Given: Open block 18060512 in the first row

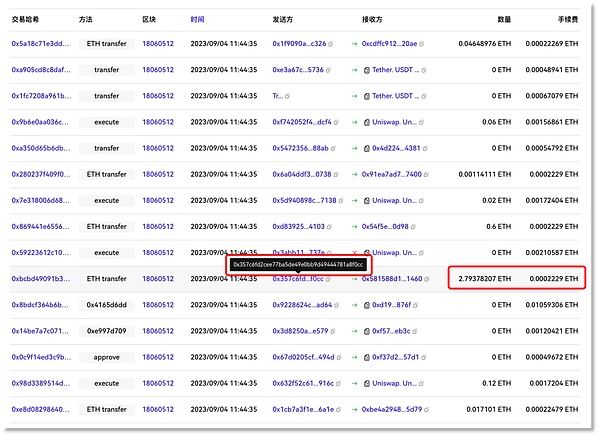Looking at the screenshot, I should pyautogui.click(x=159, y=44).
